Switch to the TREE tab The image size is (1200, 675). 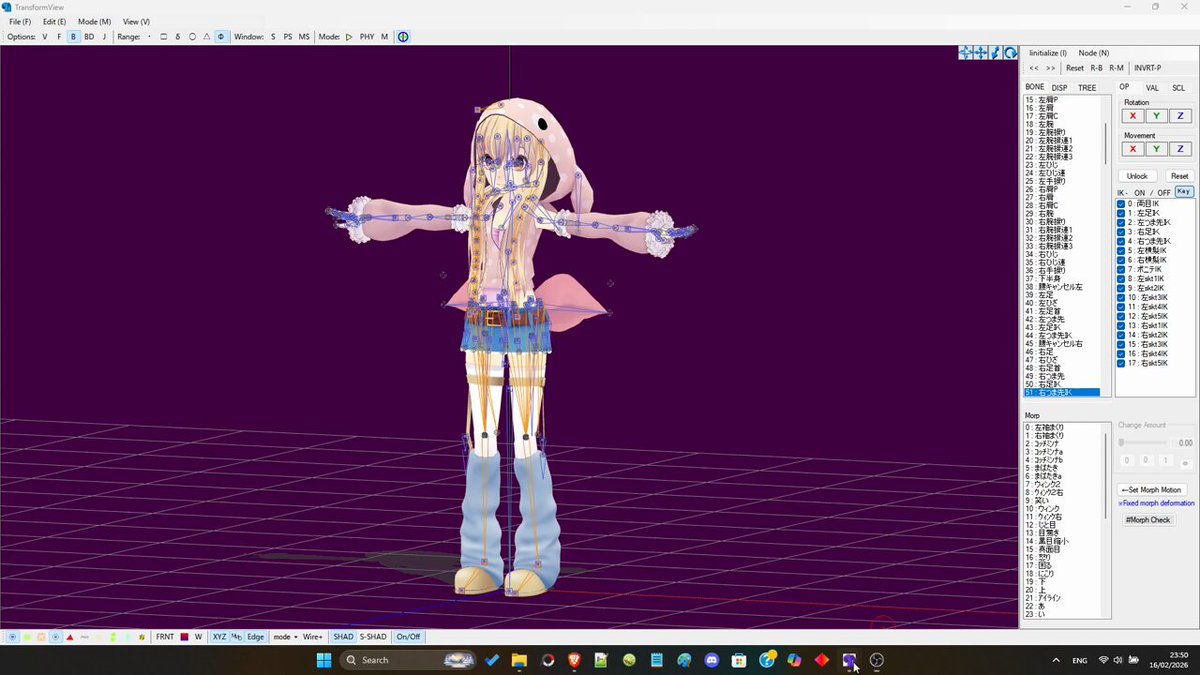1087,88
